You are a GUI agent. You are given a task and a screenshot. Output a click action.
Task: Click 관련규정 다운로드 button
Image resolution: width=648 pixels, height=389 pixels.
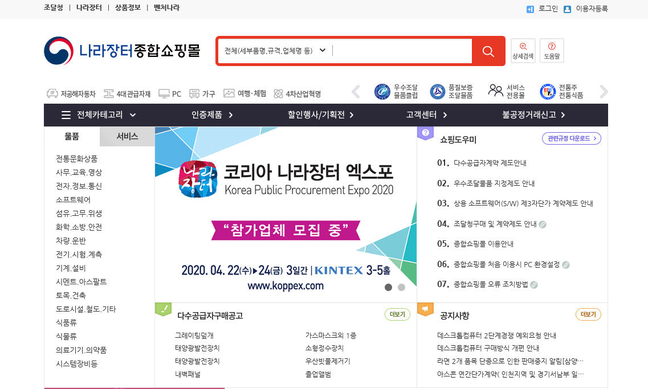pos(572,138)
